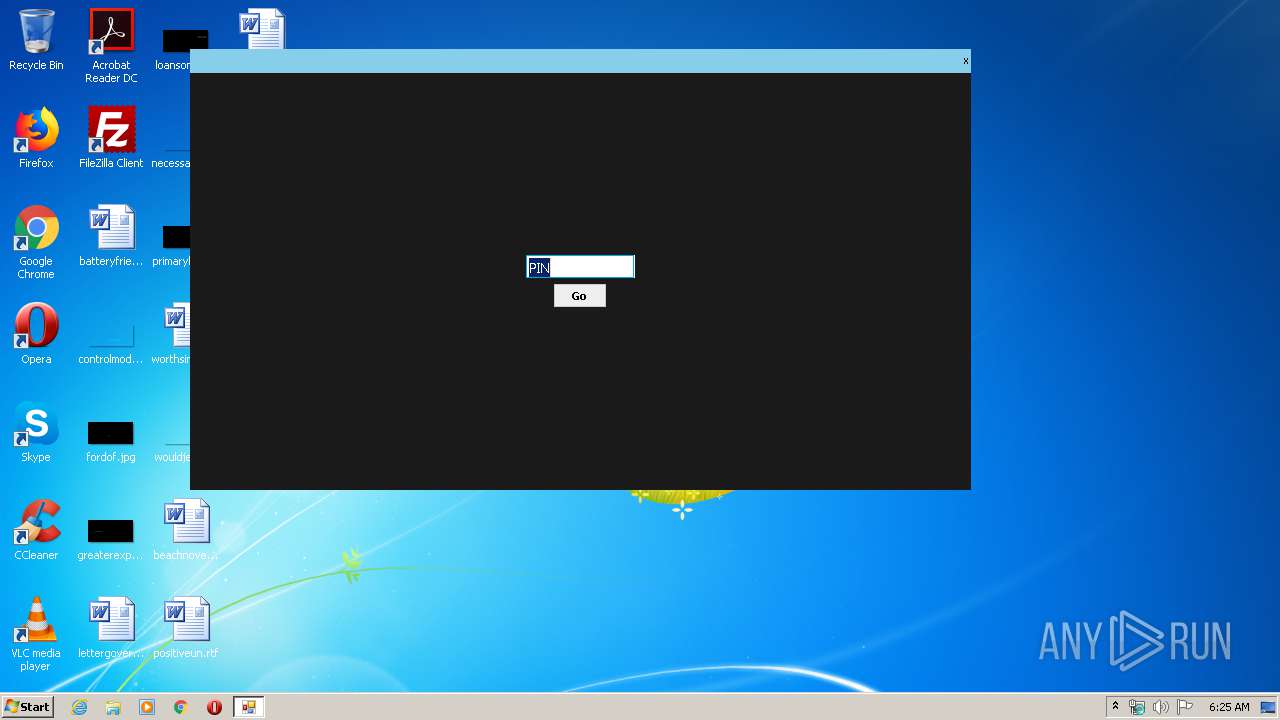Select the positiveun.rtf document icon

(186, 628)
